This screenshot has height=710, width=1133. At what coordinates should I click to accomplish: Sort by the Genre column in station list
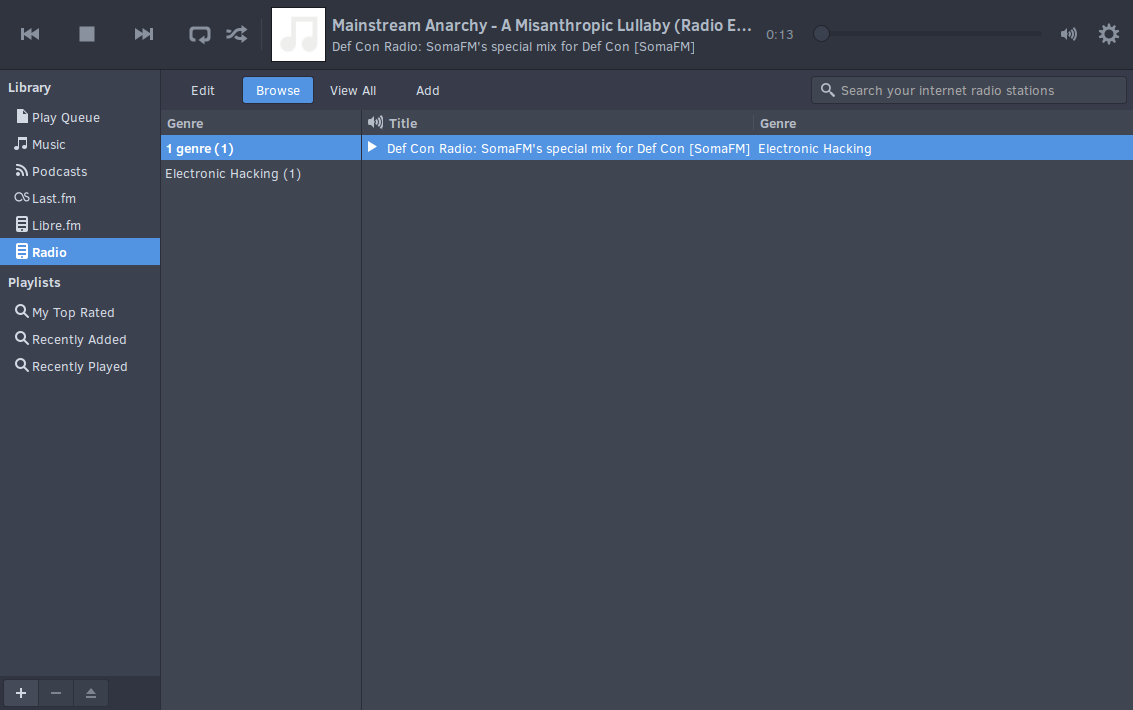942,124
